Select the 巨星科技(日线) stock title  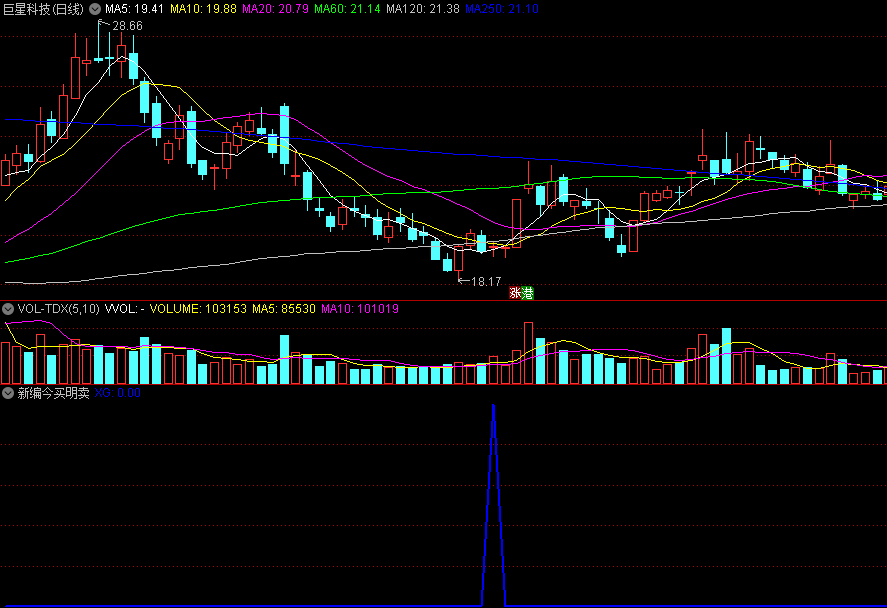pyautogui.click(x=44, y=9)
